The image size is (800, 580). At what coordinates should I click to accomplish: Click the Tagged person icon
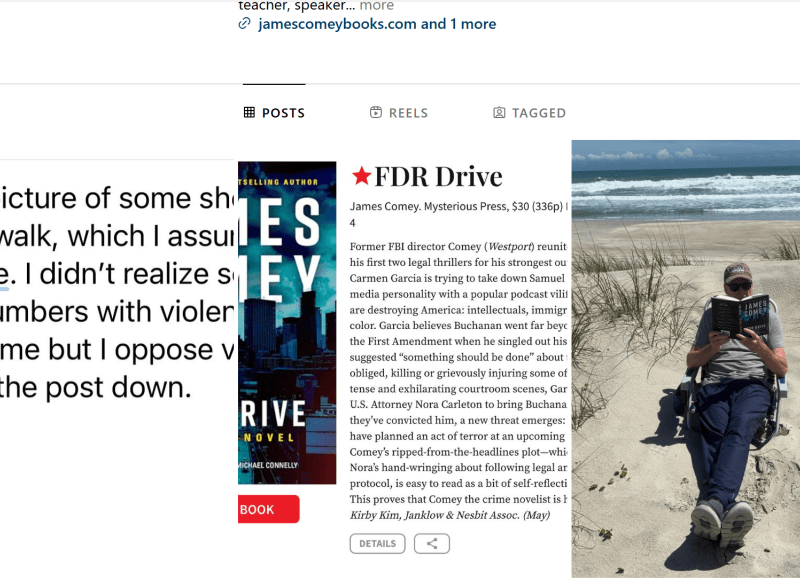[499, 112]
